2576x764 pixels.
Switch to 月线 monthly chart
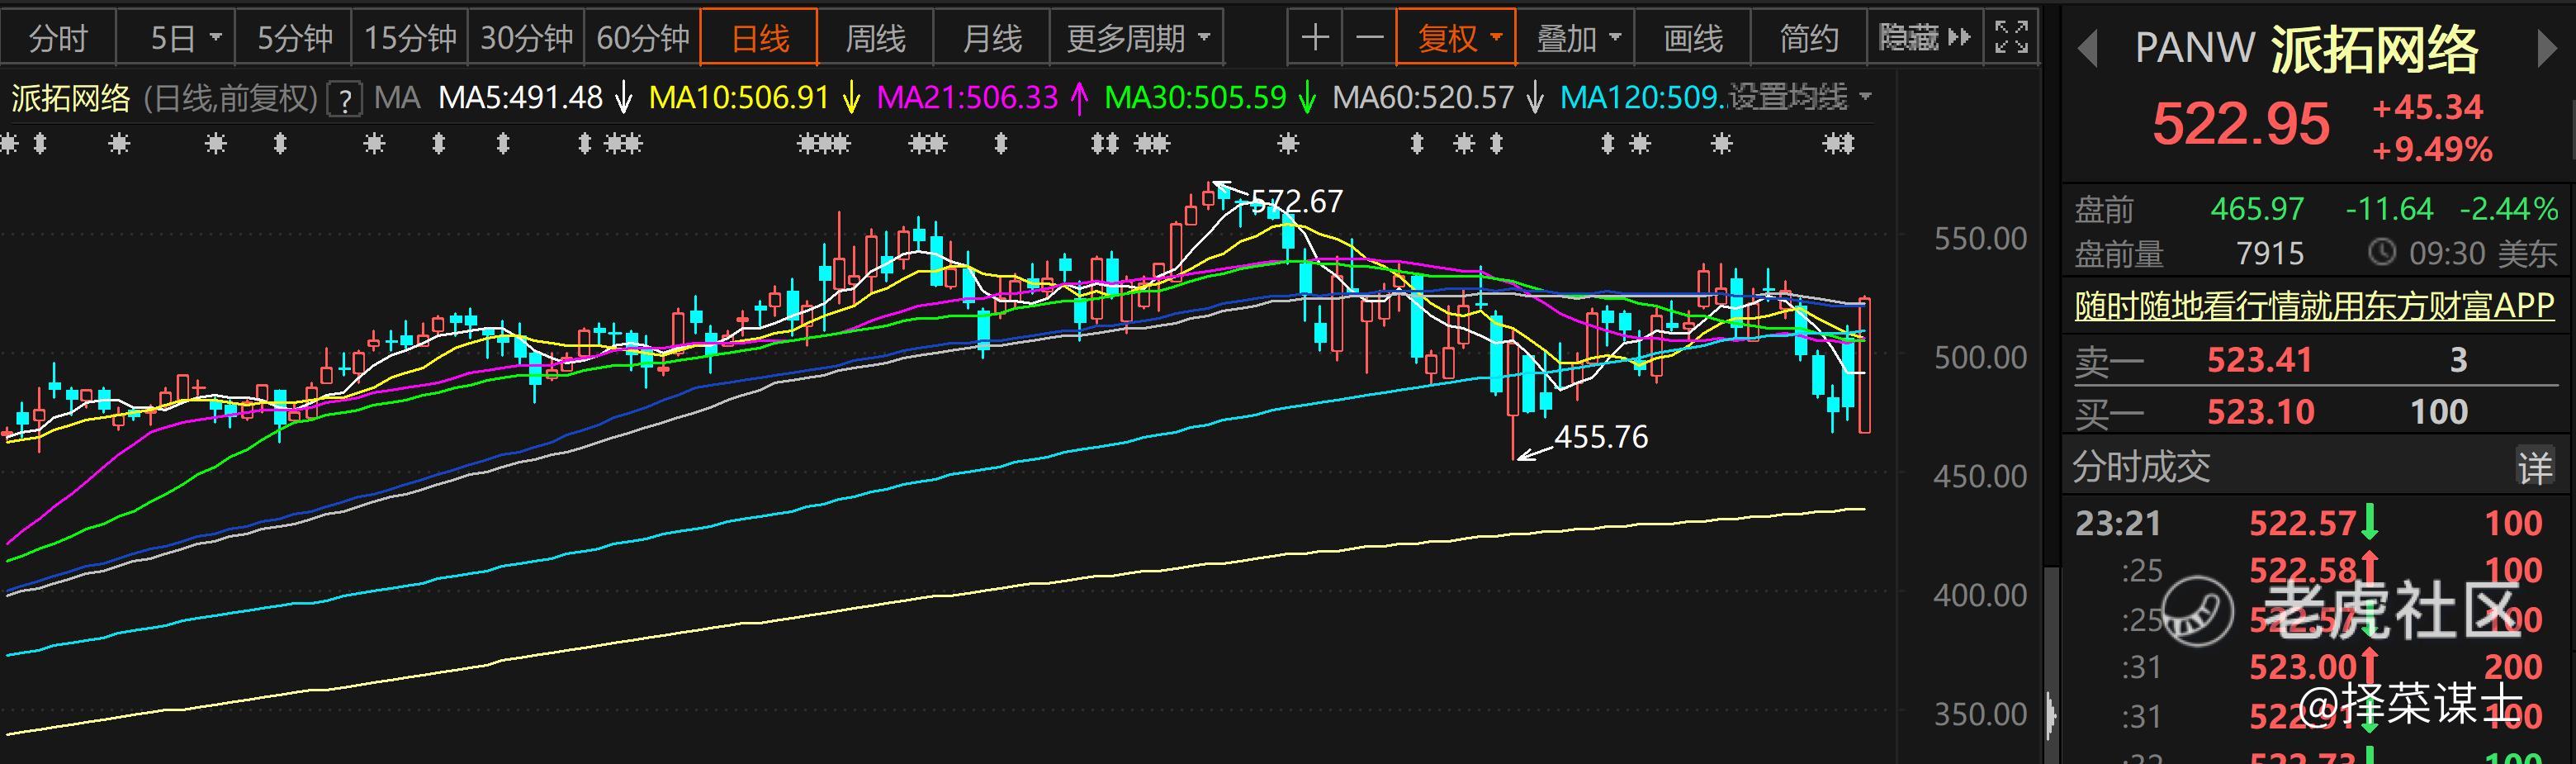[x=992, y=38]
